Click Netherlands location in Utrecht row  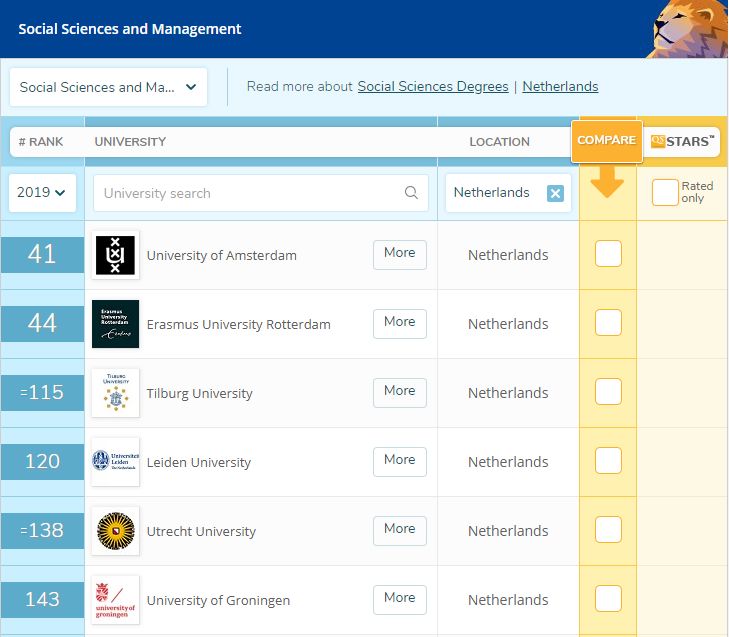508,531
